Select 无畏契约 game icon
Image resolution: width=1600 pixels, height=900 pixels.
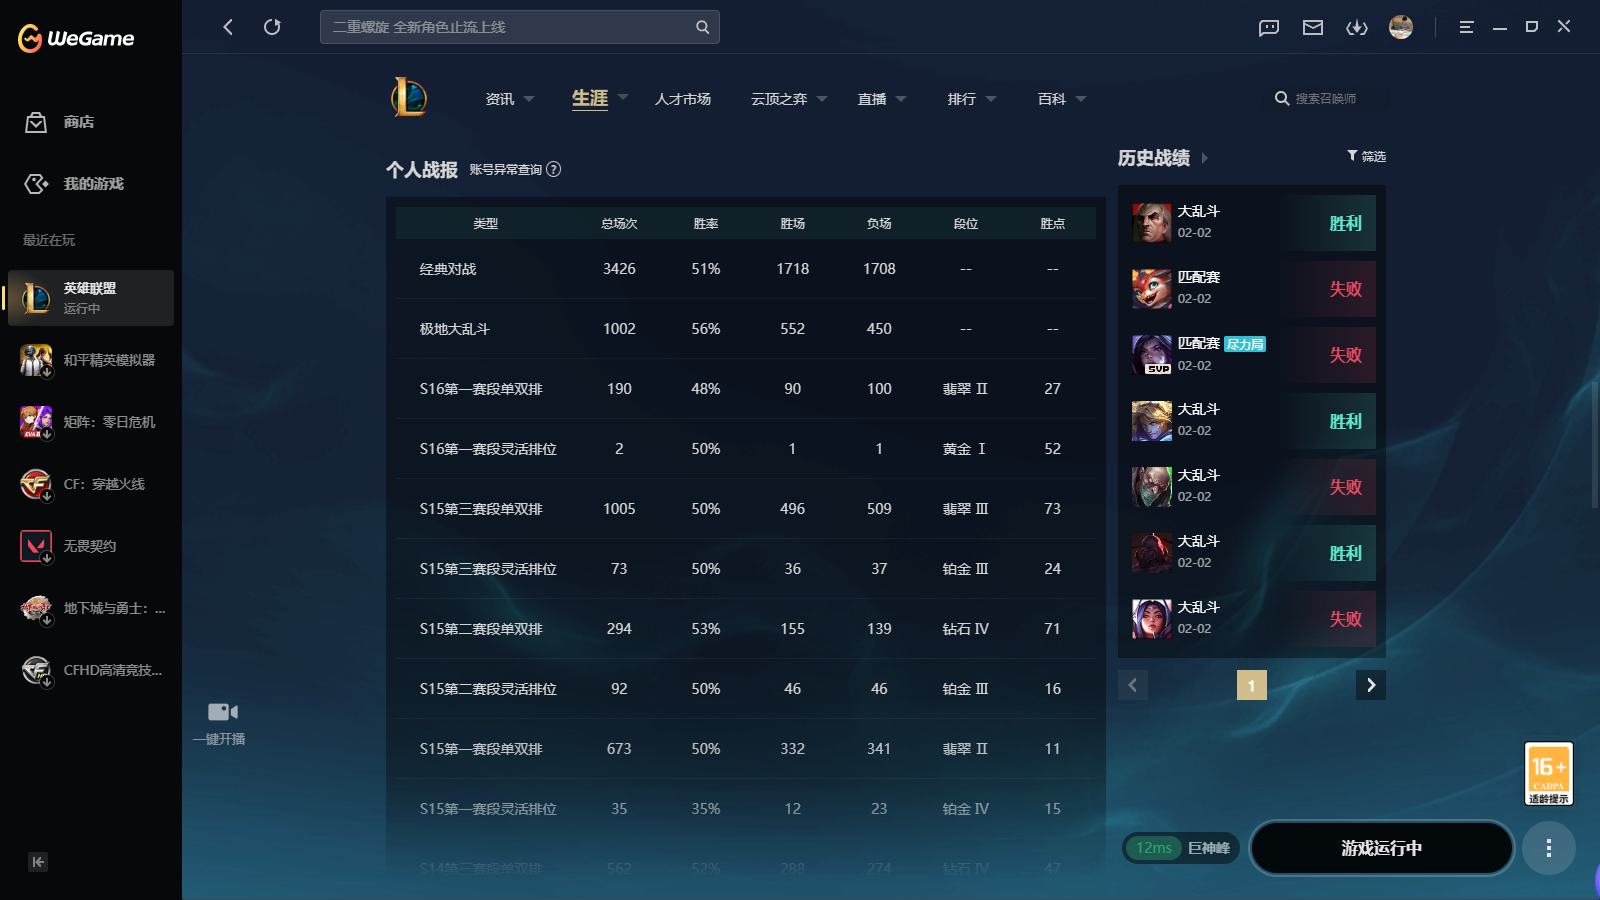point(36,546)
